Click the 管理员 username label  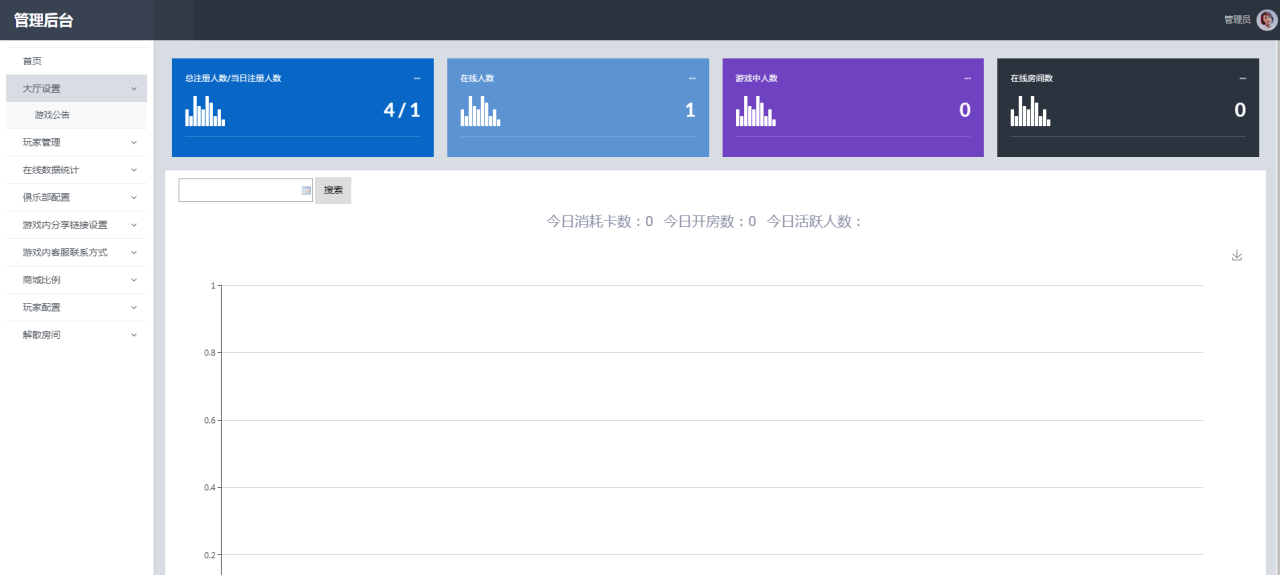pos(1237,20)
